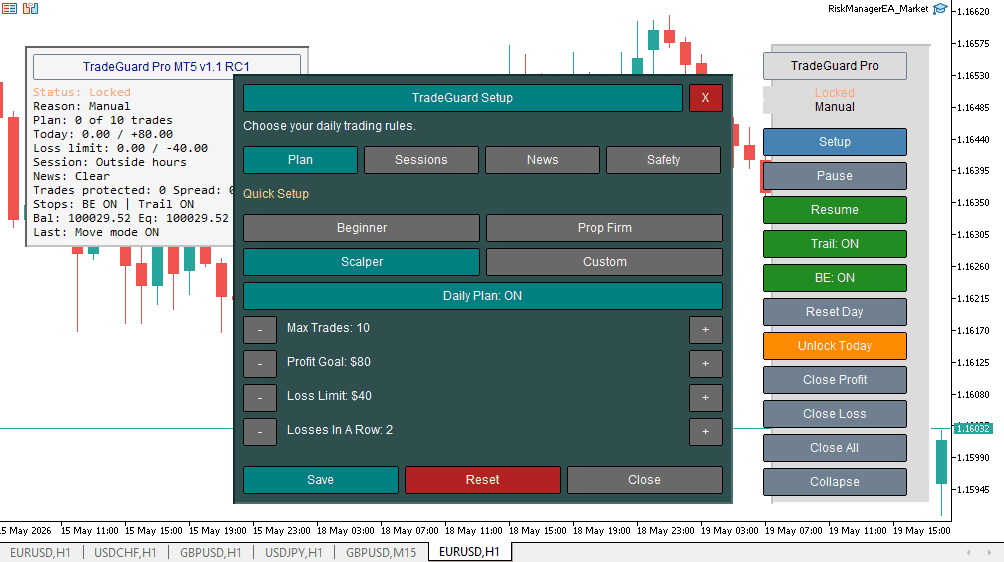Click Close Loss button
This screenshot has width=1004, height=562.
coord(835,413)
